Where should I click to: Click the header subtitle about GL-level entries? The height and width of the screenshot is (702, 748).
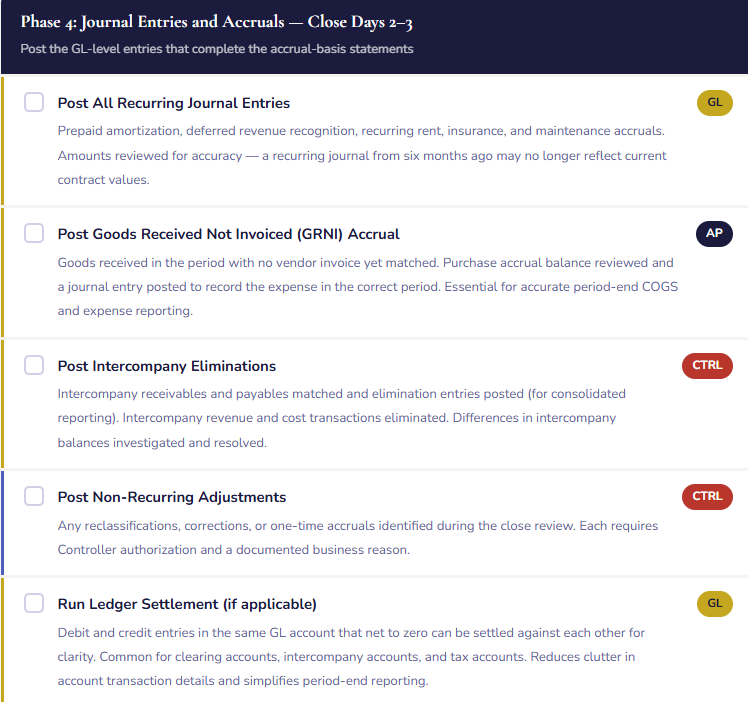point(216,49)
